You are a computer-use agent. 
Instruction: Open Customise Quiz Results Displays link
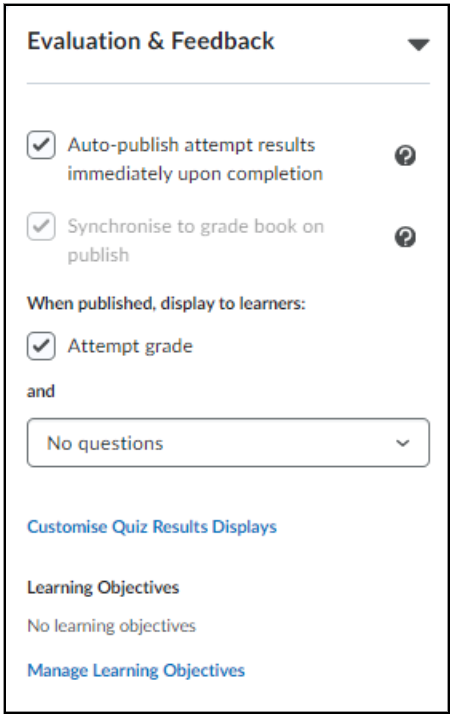(152, 527)
